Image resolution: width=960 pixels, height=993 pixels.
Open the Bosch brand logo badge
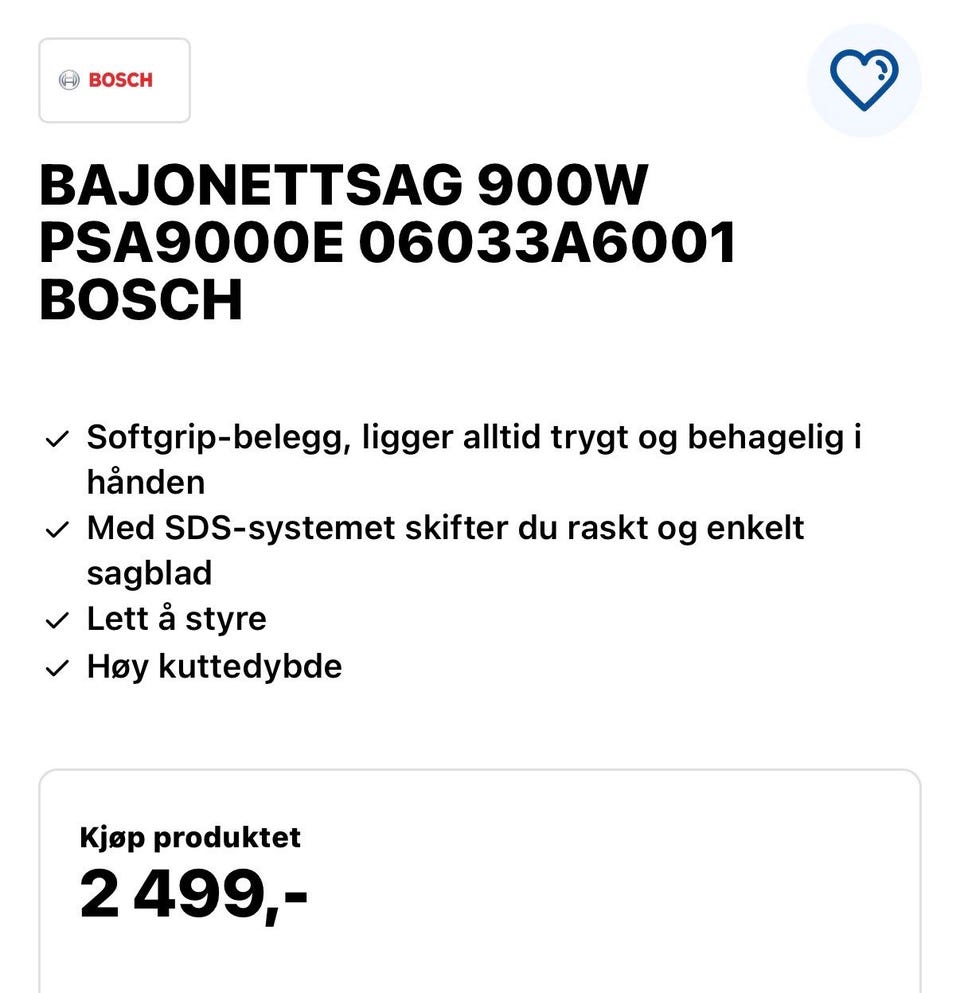click(x=114, y=80)
